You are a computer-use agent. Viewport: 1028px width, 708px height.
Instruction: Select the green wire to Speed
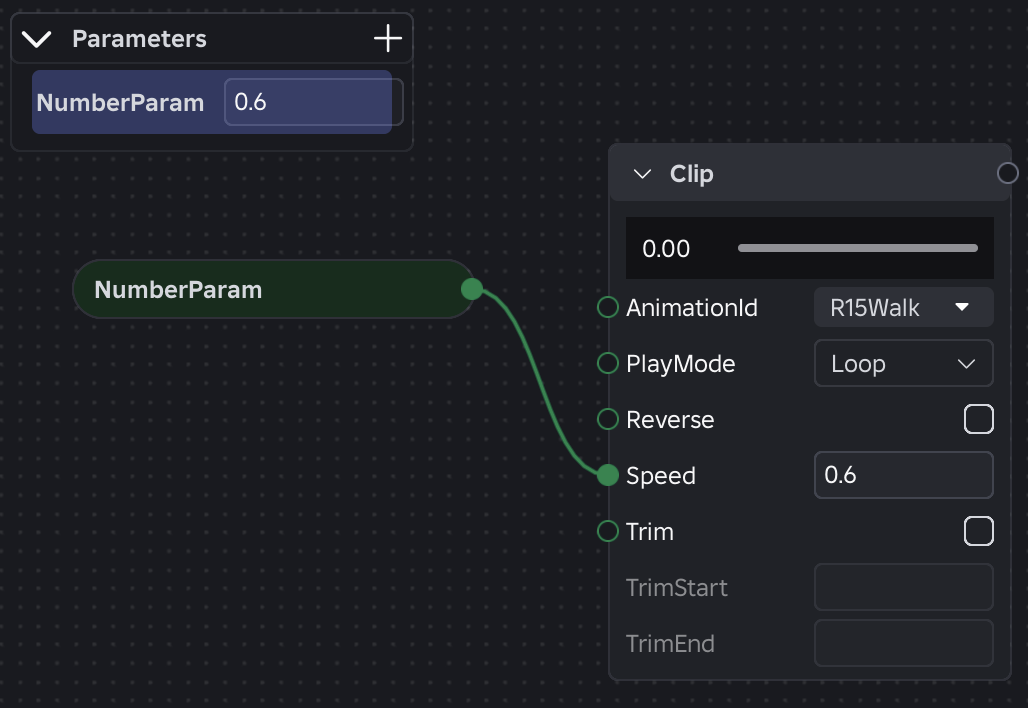[541, 382]
